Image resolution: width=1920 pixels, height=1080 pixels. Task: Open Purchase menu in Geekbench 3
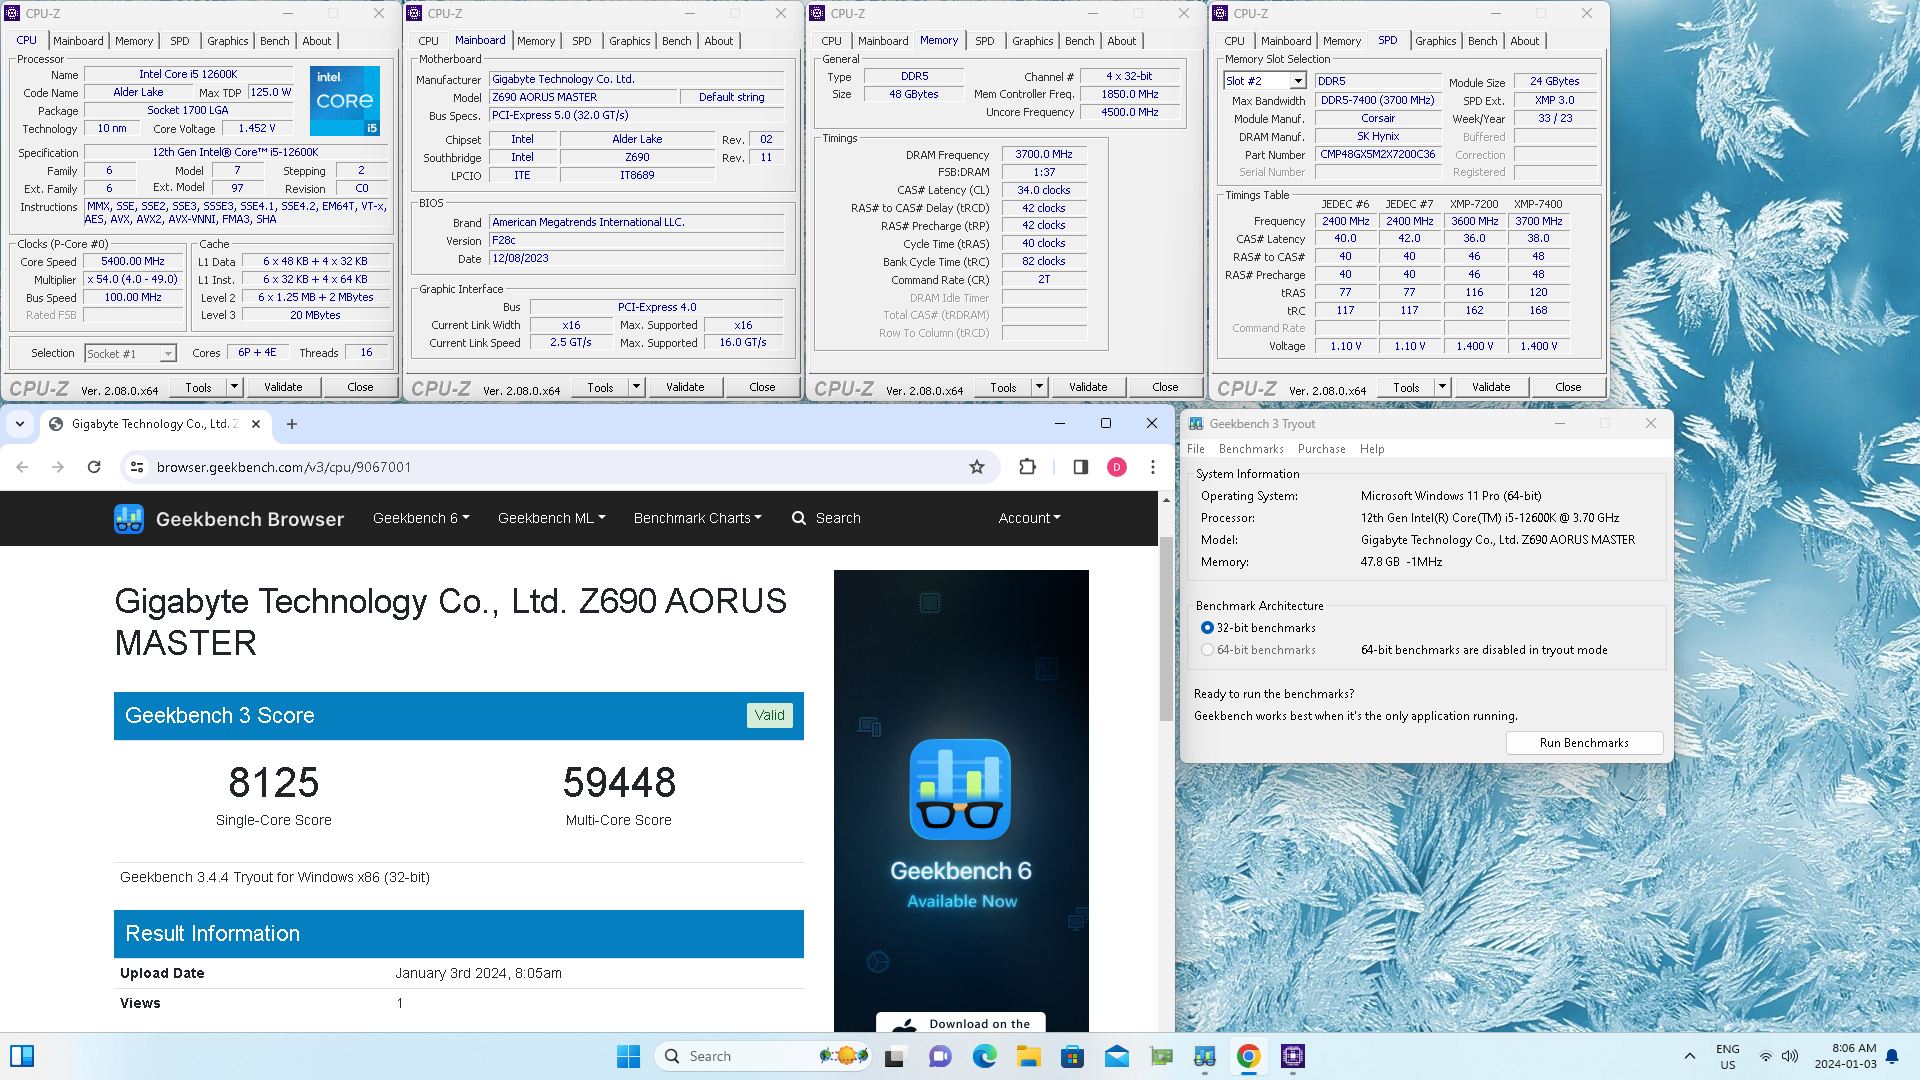point(1321,449)
